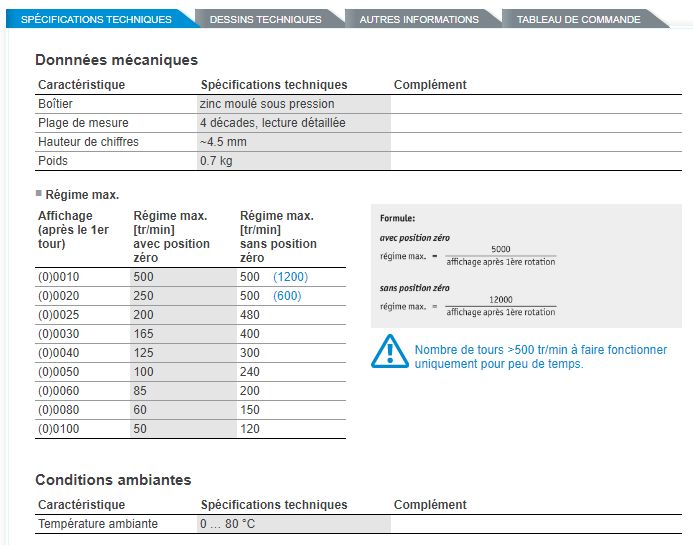Click the '0.7 kg' weight value
Image resolution: width=693 pixels, height=545 pixels.
pyautogui.click(x=216, y=161)
